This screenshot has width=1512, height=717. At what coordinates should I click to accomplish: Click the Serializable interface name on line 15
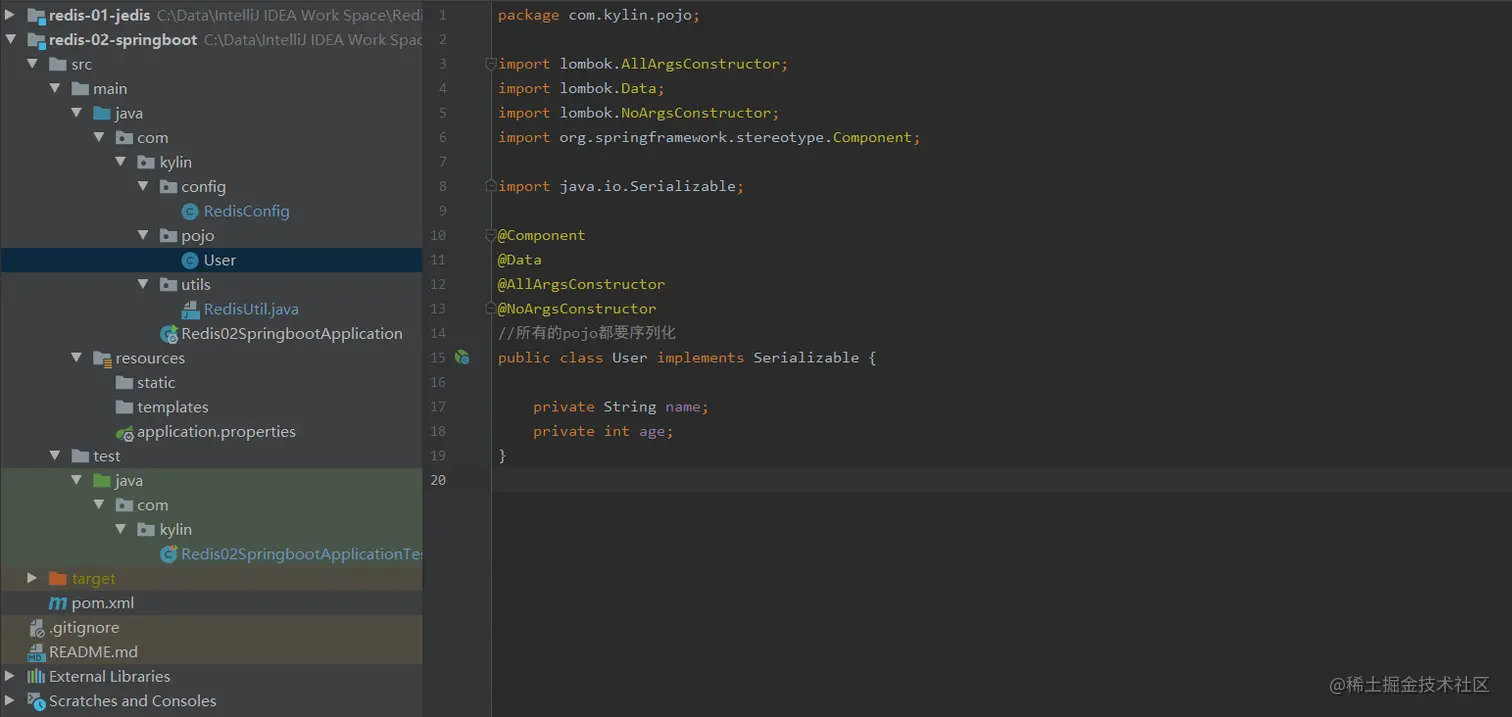click(x=806, y=357)
